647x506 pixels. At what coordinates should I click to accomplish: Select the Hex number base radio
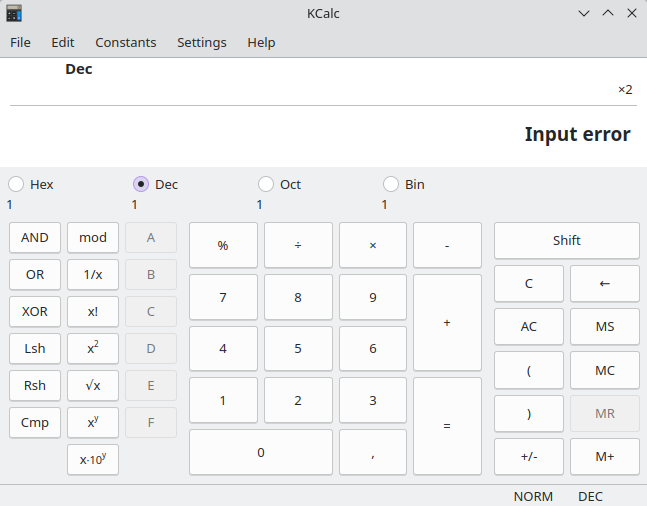pyautogui.click(x=17, y=184)
